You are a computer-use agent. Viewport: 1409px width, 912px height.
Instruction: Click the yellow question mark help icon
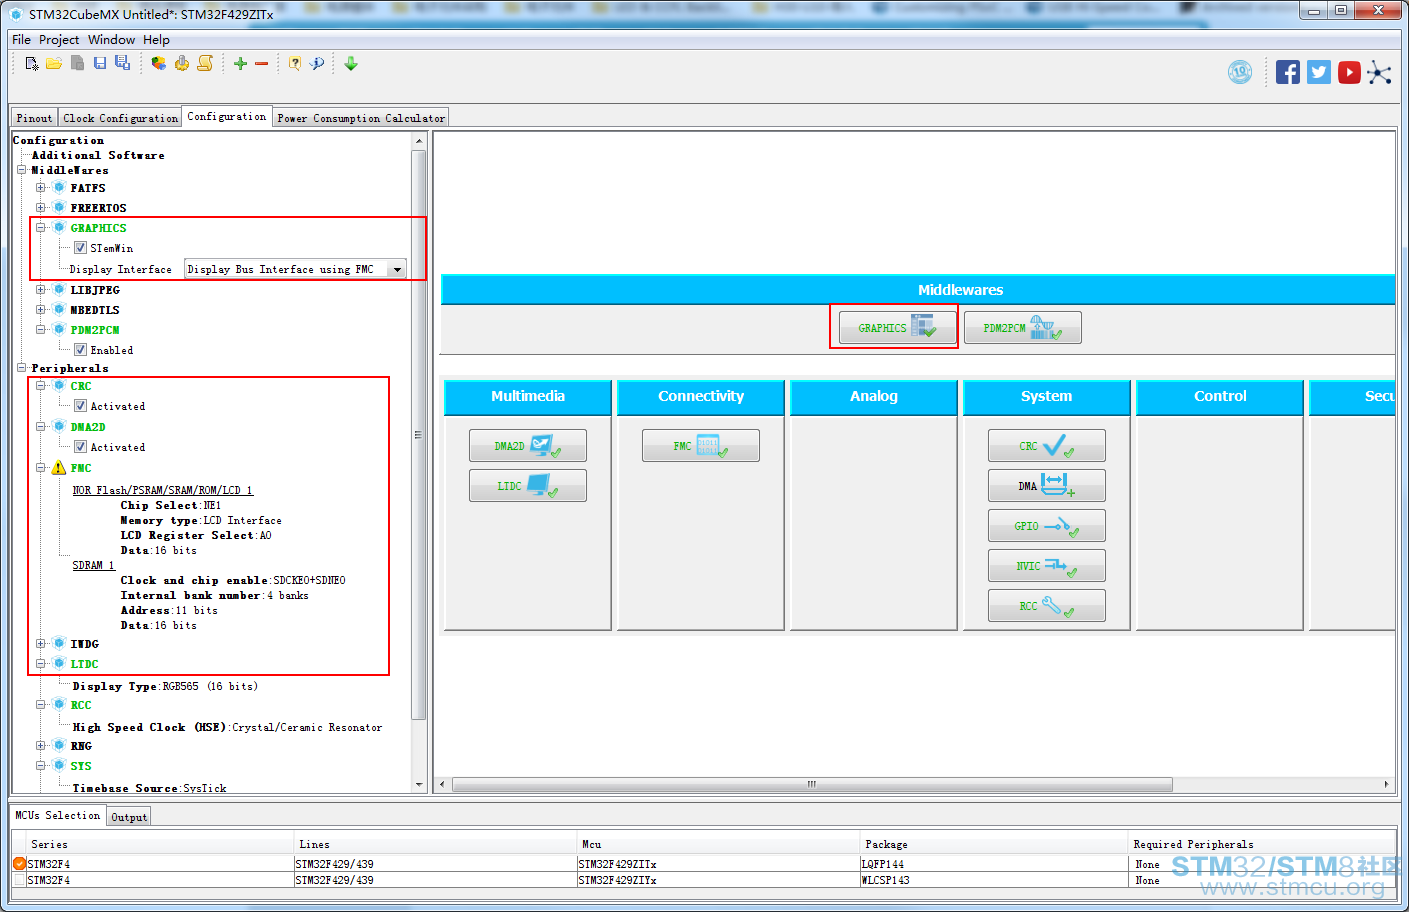[x=295, y=64]
